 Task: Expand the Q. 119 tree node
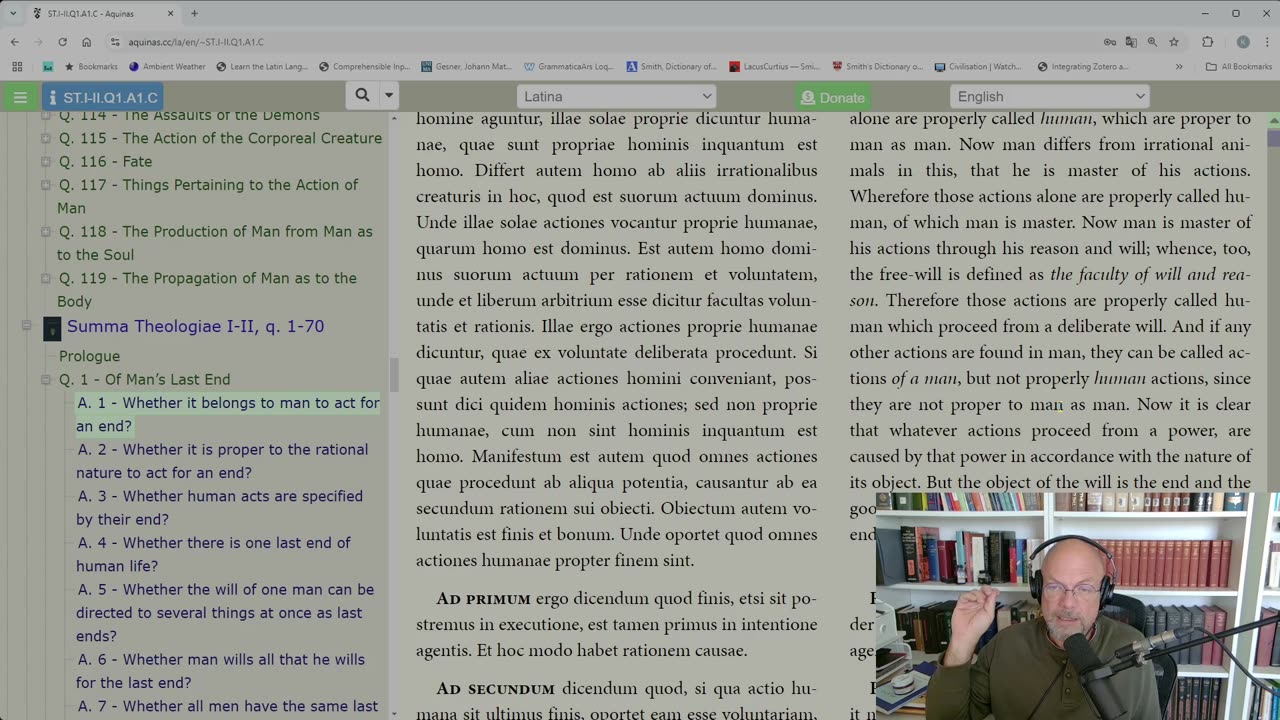pos(45,279)
